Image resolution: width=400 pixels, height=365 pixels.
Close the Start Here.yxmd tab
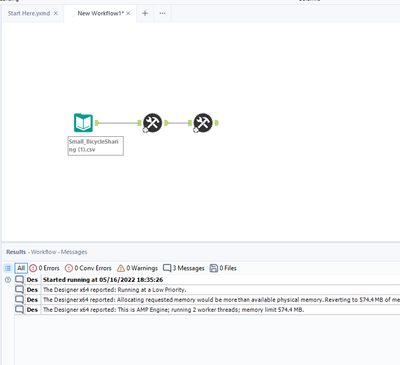pos(56,13)
